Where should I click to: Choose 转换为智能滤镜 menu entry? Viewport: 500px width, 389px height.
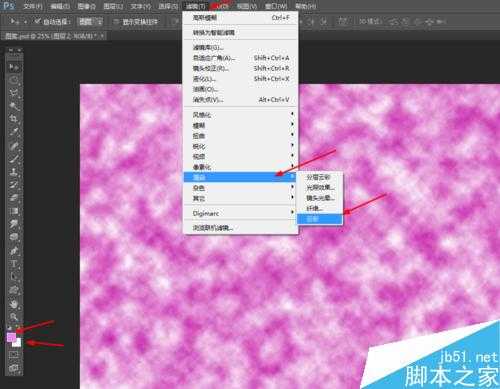240,32
